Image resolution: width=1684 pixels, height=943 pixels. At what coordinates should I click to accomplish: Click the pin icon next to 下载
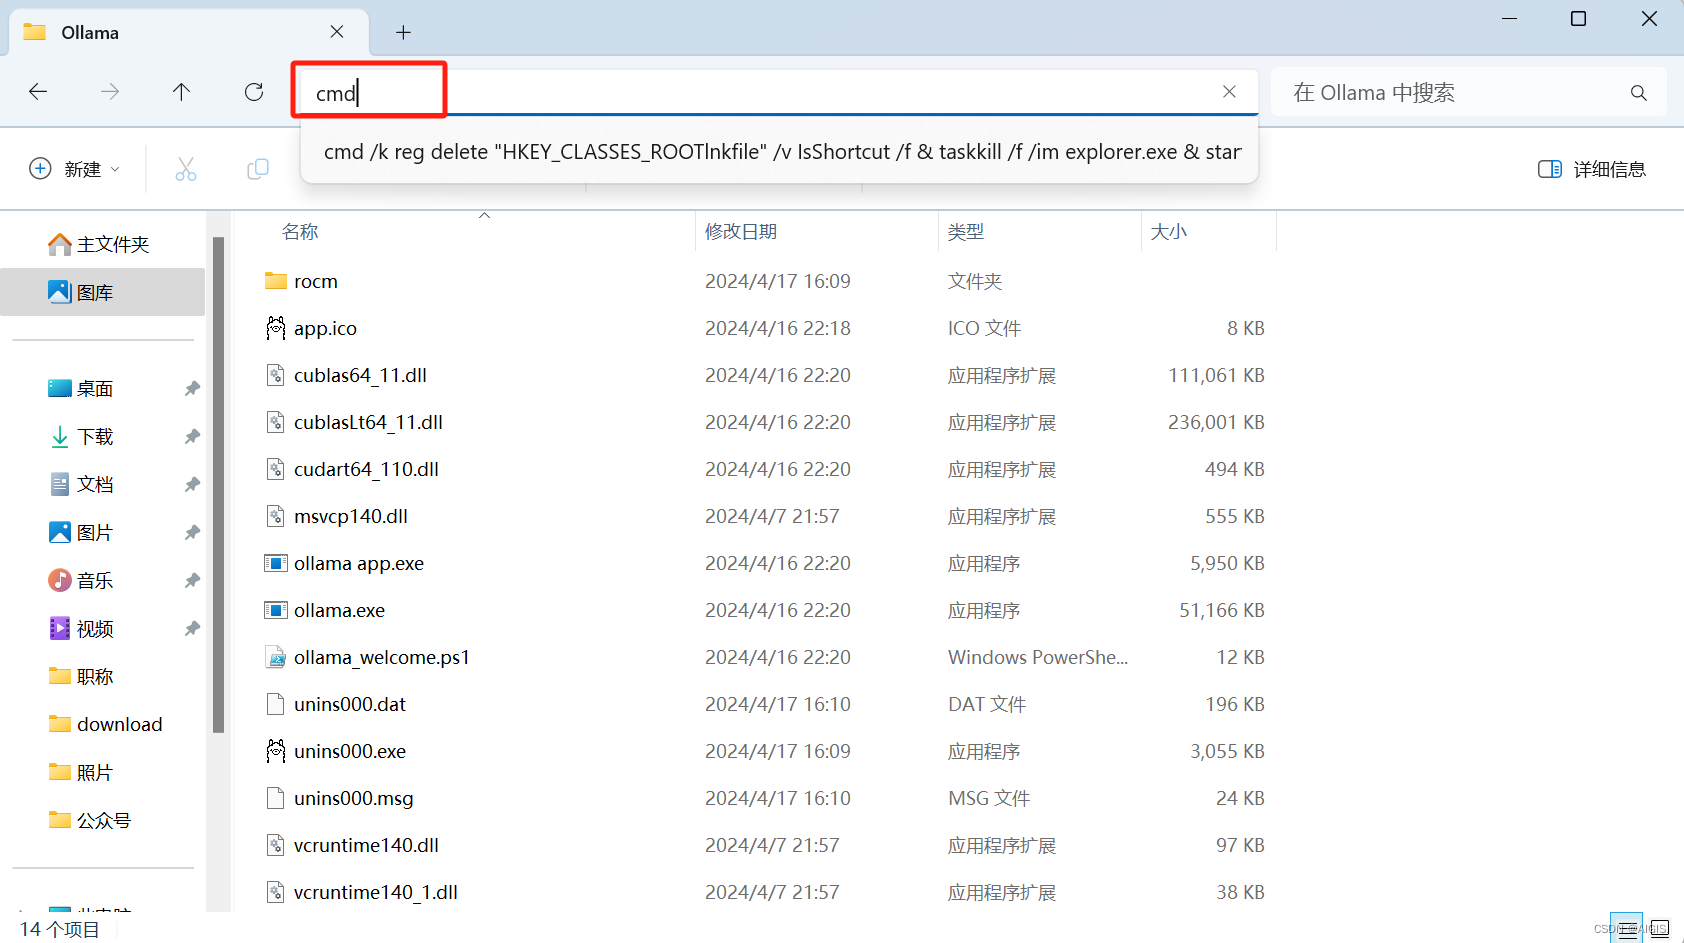point(192,436)
